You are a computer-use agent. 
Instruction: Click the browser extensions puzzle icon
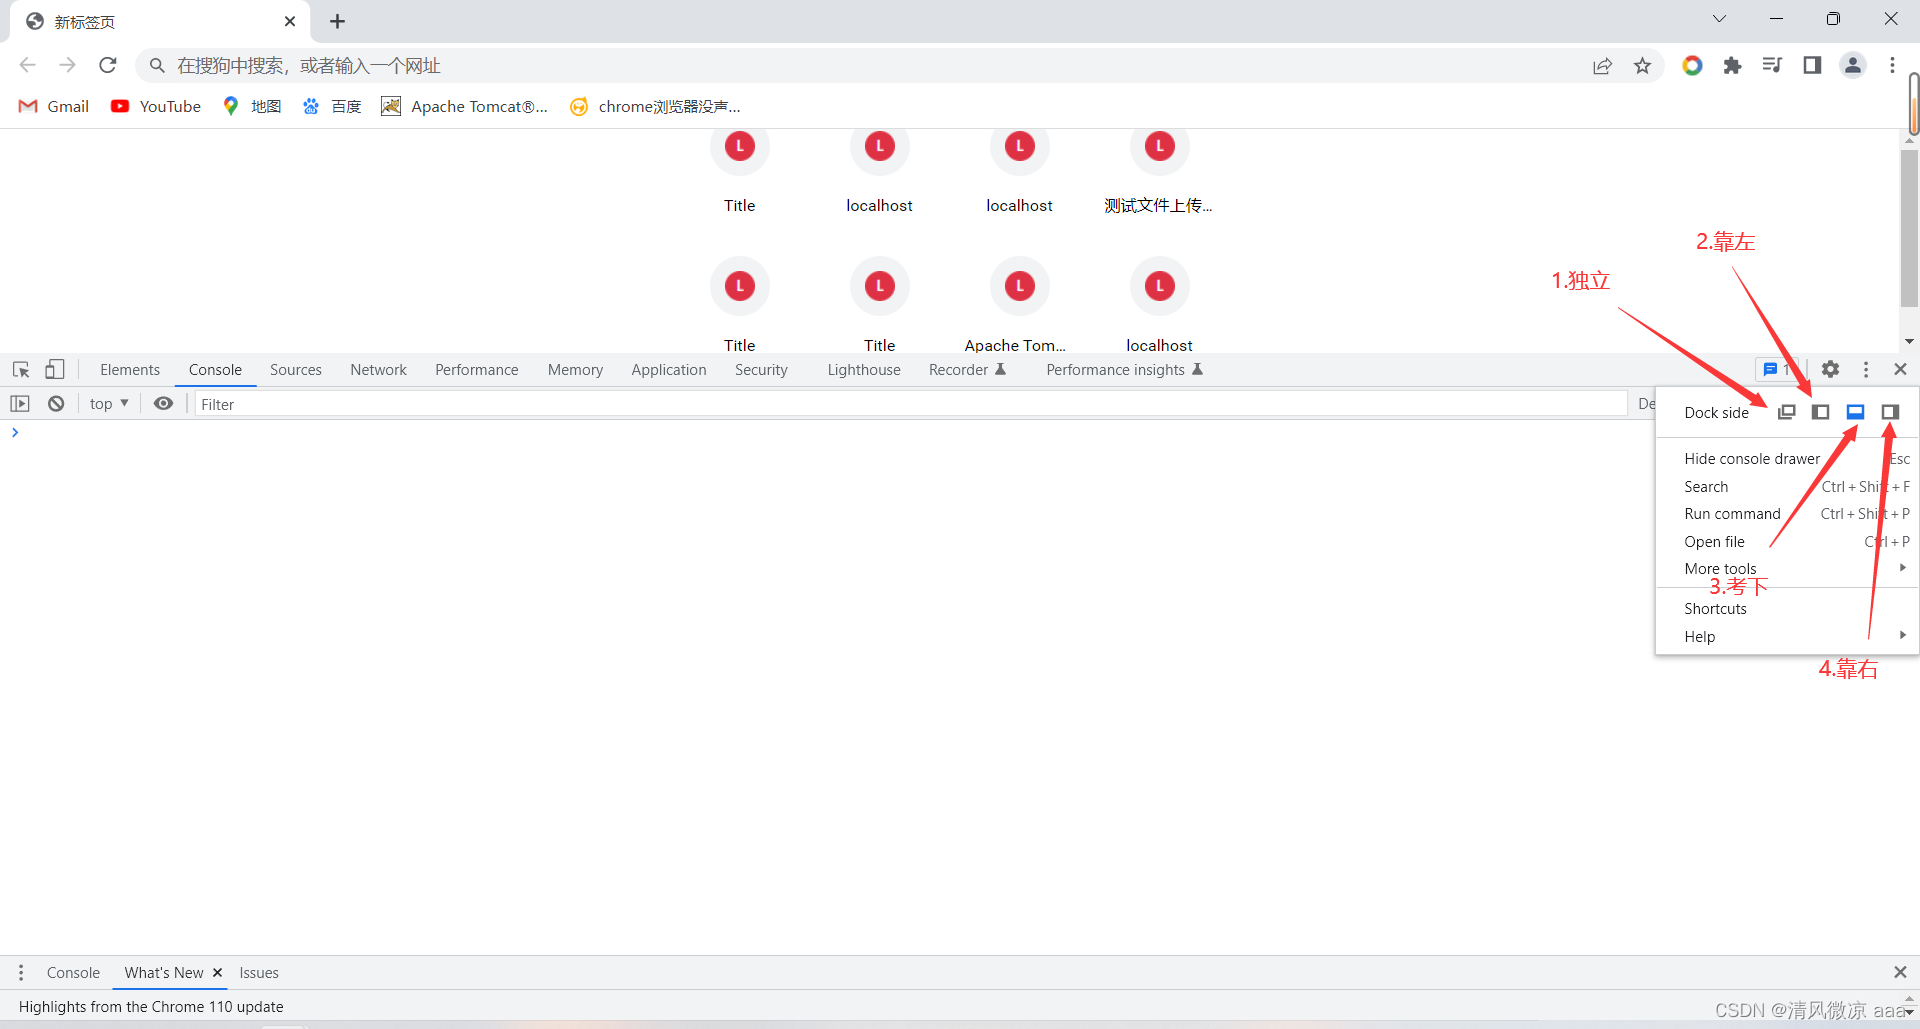tap(1733, 65)
